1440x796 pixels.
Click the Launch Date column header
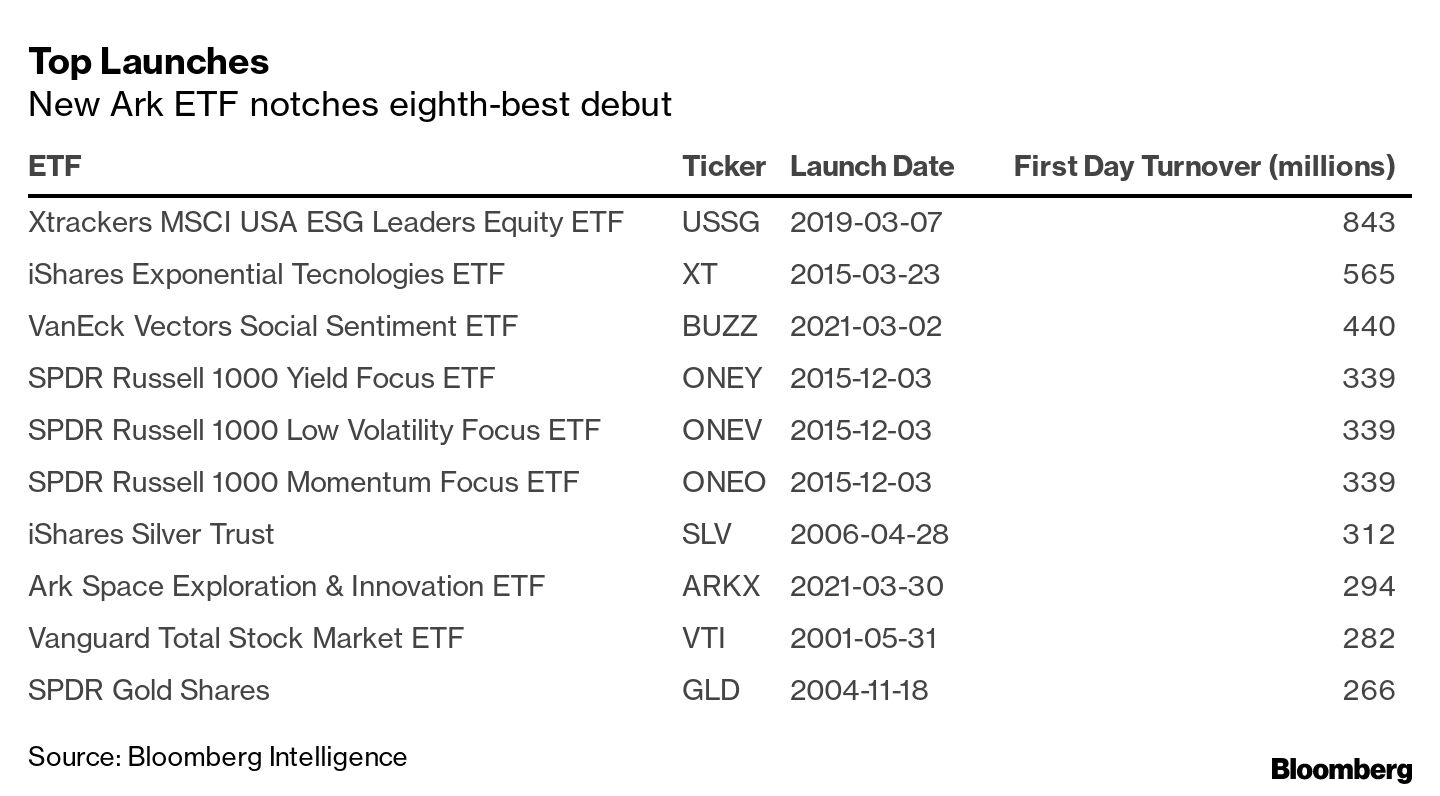coord(871,166)
